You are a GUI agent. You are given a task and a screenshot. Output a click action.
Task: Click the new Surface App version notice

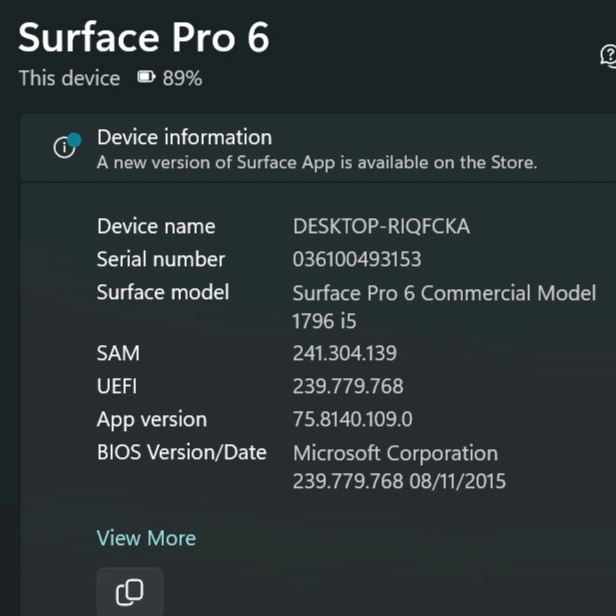(316, 162)
